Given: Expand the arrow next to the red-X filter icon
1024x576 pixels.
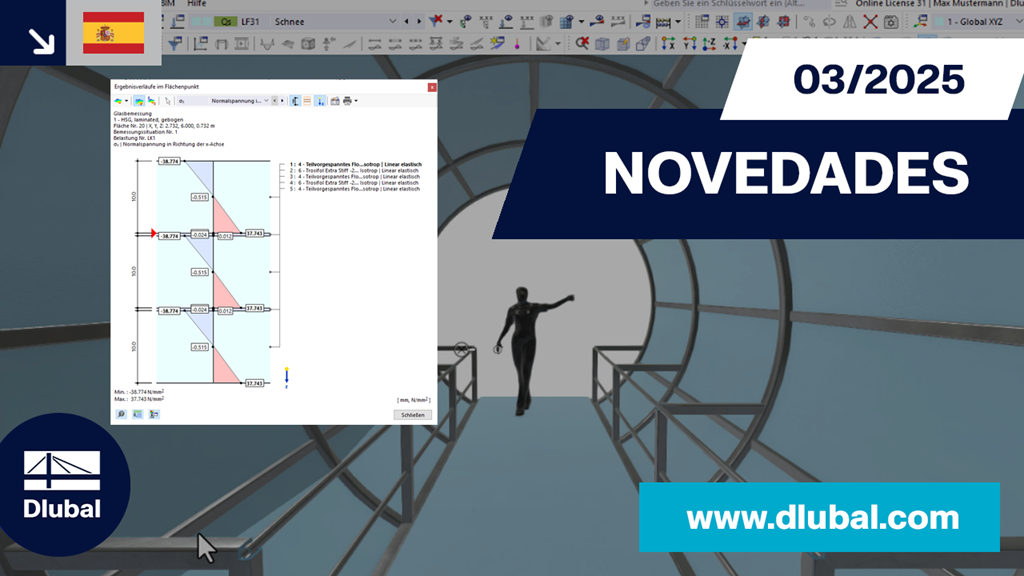Looking at the screenshot, I should [449, 22].
